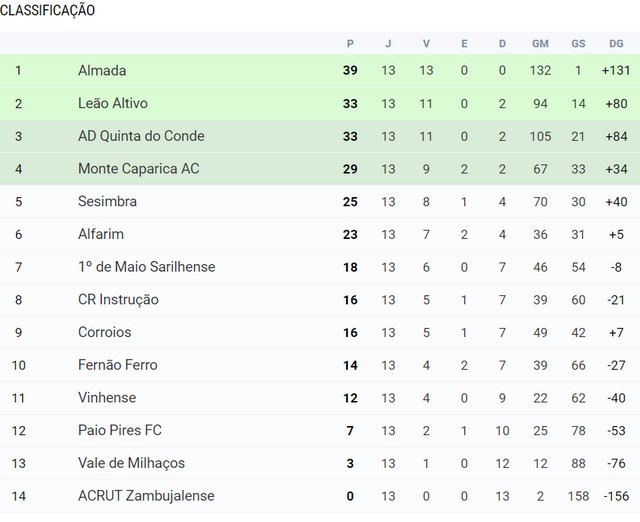
Task: Click the Paio Pires FC team name
Action: [x=120, y=430]
